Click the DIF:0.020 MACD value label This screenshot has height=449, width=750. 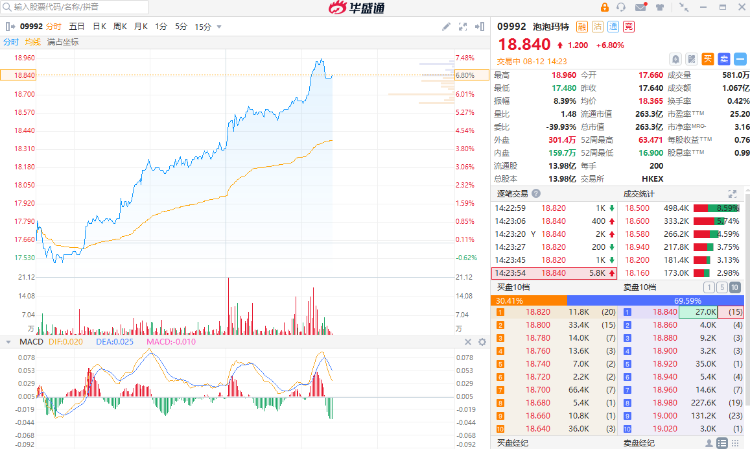pyautogui.click(x=66, y=342)
